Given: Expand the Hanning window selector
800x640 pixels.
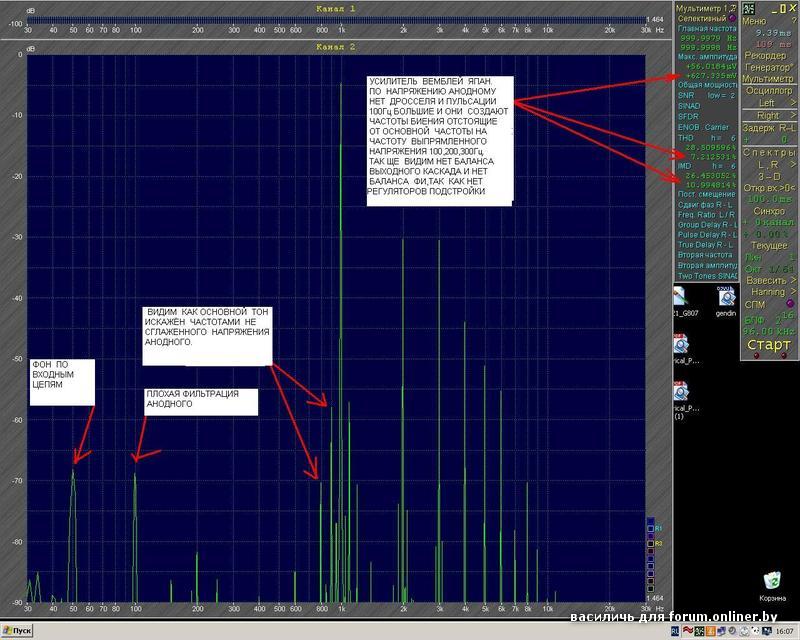Looking at the screenshot, I should coord(768,292).
